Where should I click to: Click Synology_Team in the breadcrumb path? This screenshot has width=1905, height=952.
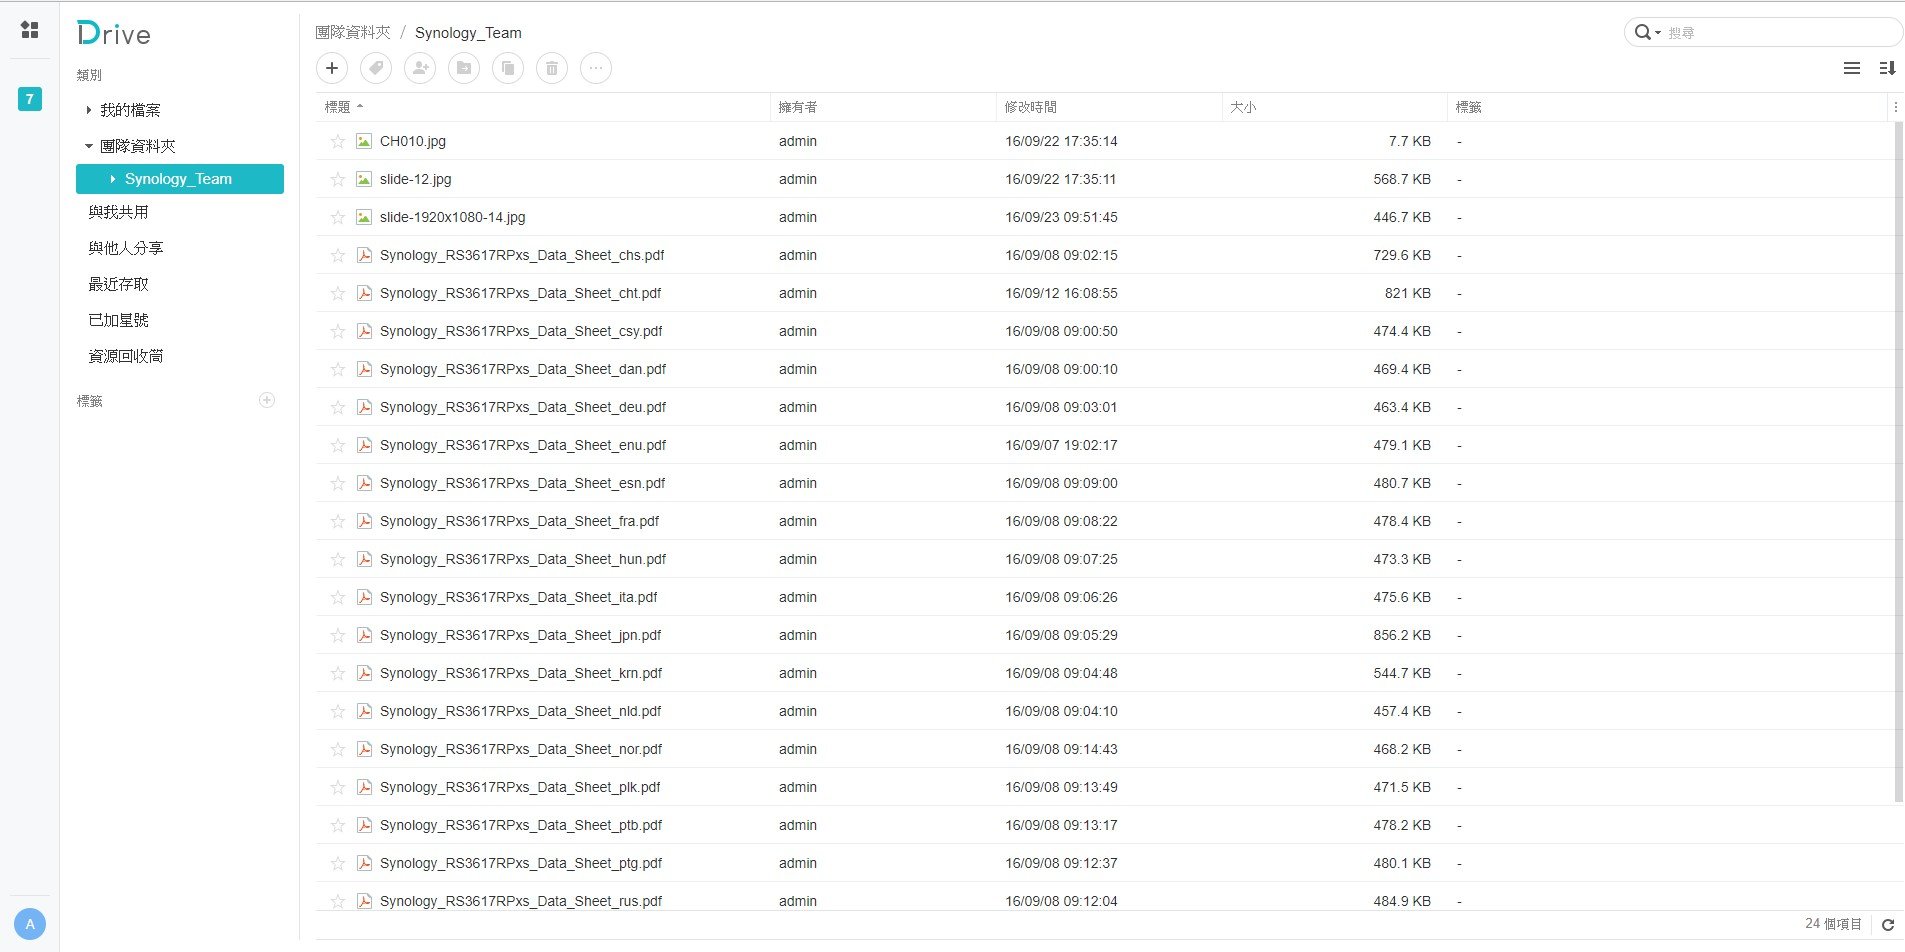pos(468,33)
